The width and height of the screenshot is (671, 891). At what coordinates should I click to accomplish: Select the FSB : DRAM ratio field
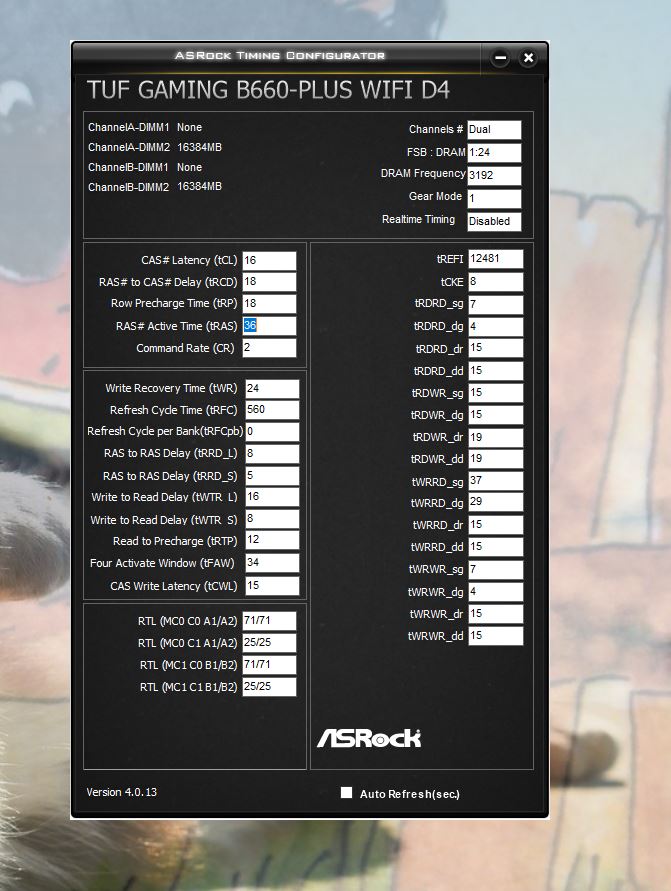click(x=494, y=152)
